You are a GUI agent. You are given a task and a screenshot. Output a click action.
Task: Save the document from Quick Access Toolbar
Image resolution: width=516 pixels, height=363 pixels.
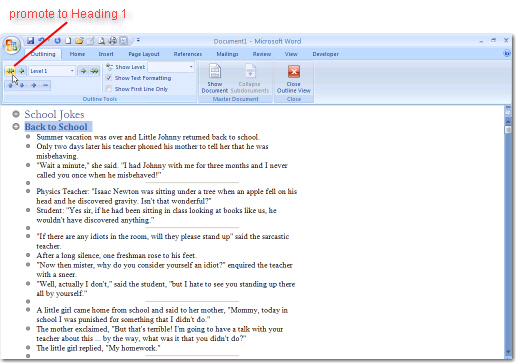(x=30, y=41)
